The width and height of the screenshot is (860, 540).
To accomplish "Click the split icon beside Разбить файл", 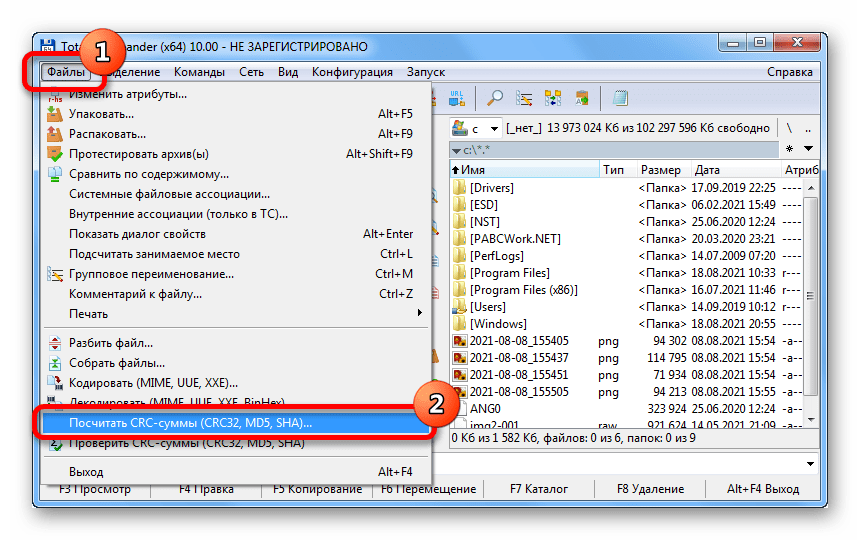I will 55,343.
